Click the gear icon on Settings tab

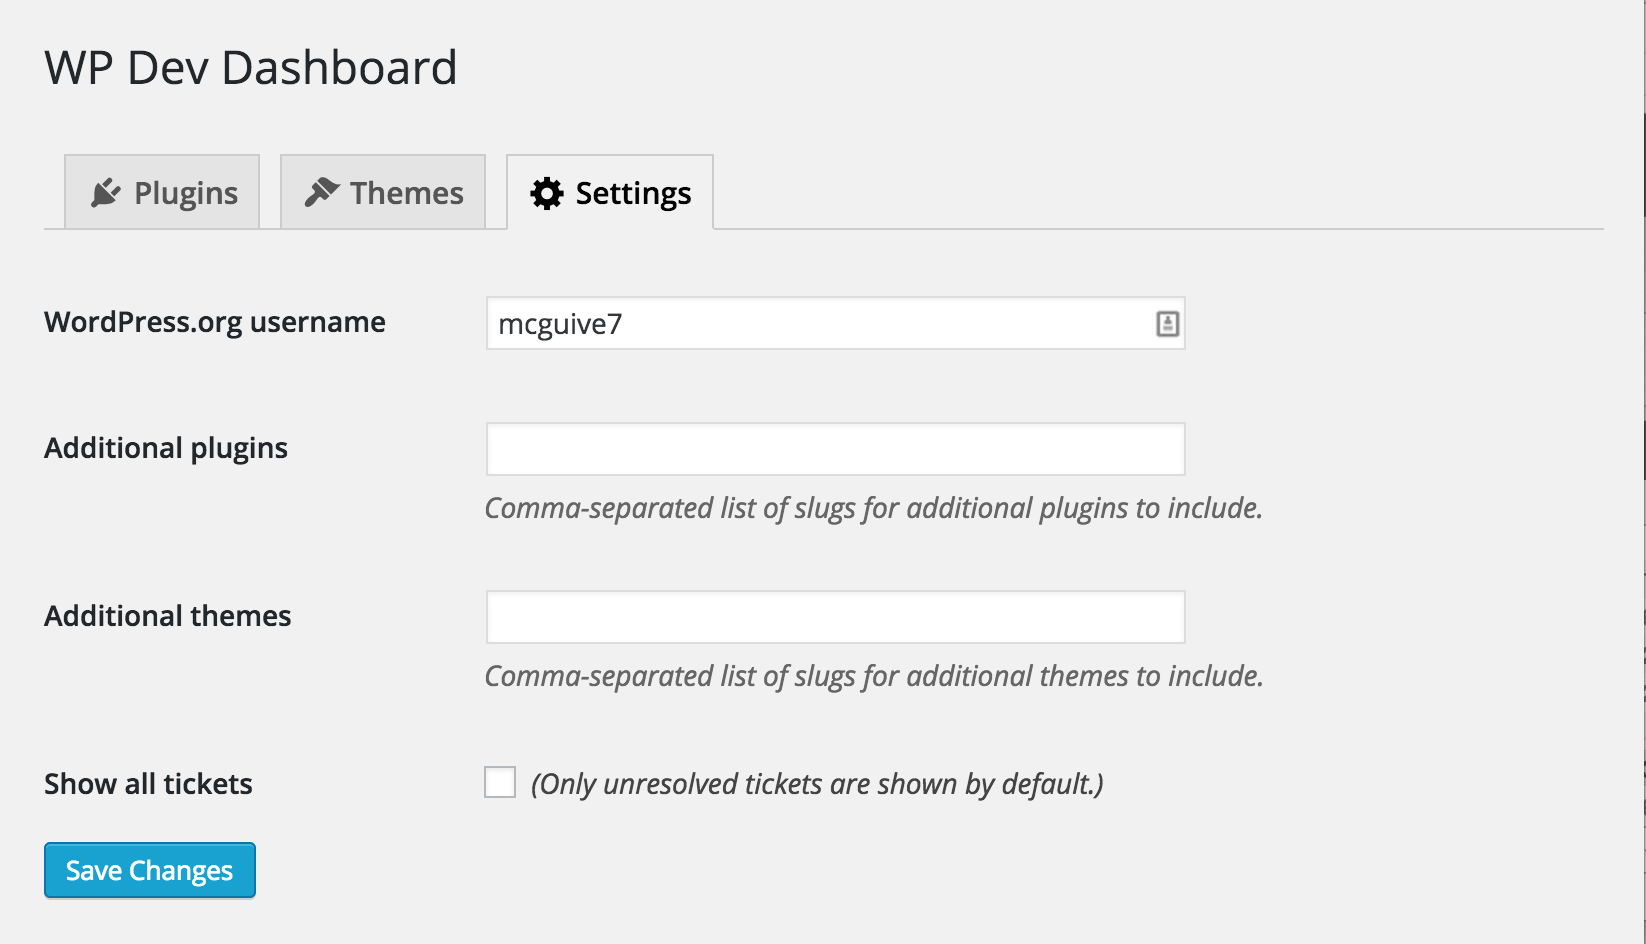tap(547, 193)
